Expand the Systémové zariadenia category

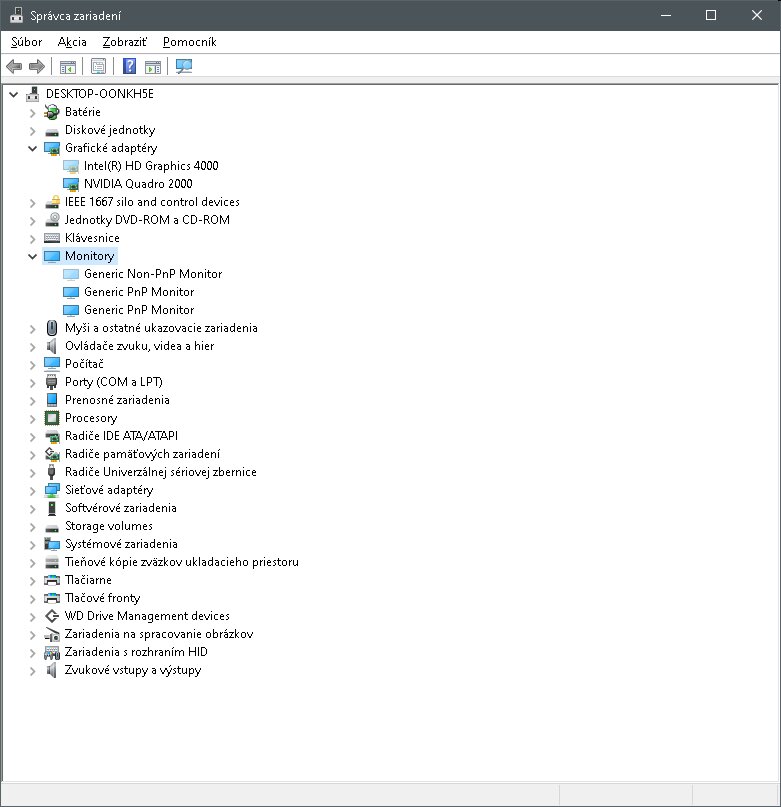32,545
